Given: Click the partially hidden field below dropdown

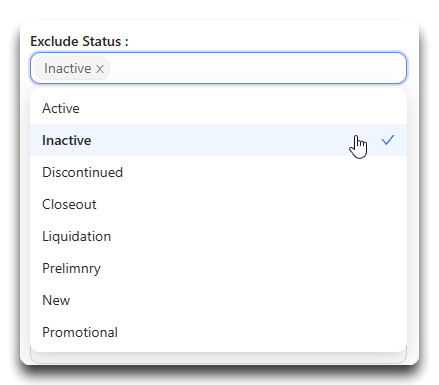Looking at the screenshot, I should (218, 358).
